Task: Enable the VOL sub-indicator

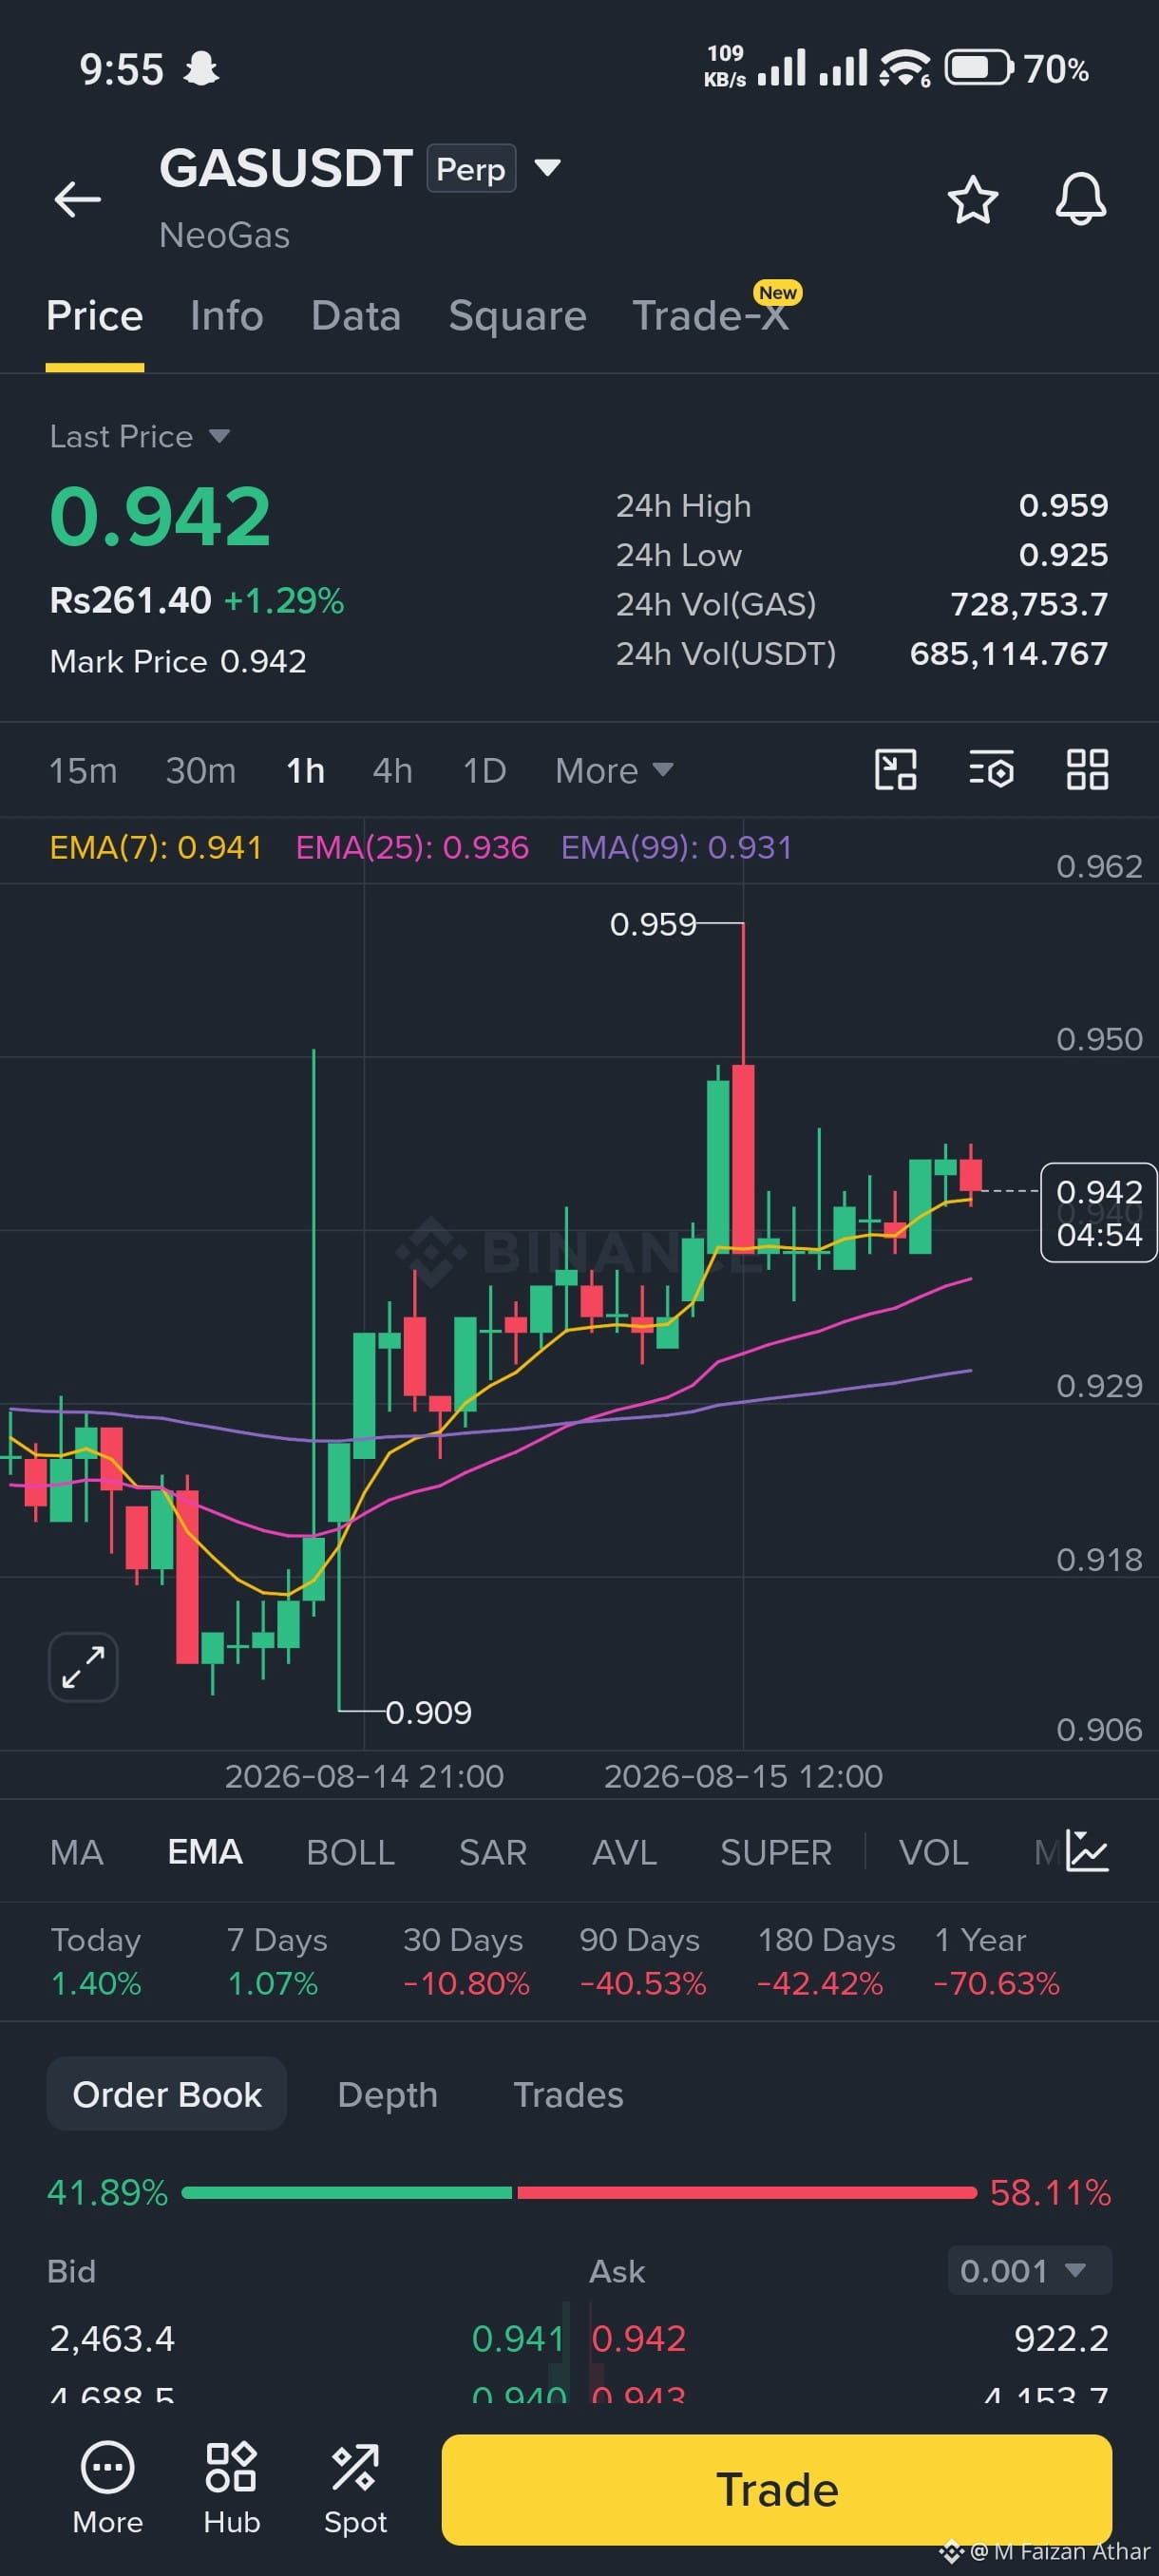Action: click(x=933, y=1852)
